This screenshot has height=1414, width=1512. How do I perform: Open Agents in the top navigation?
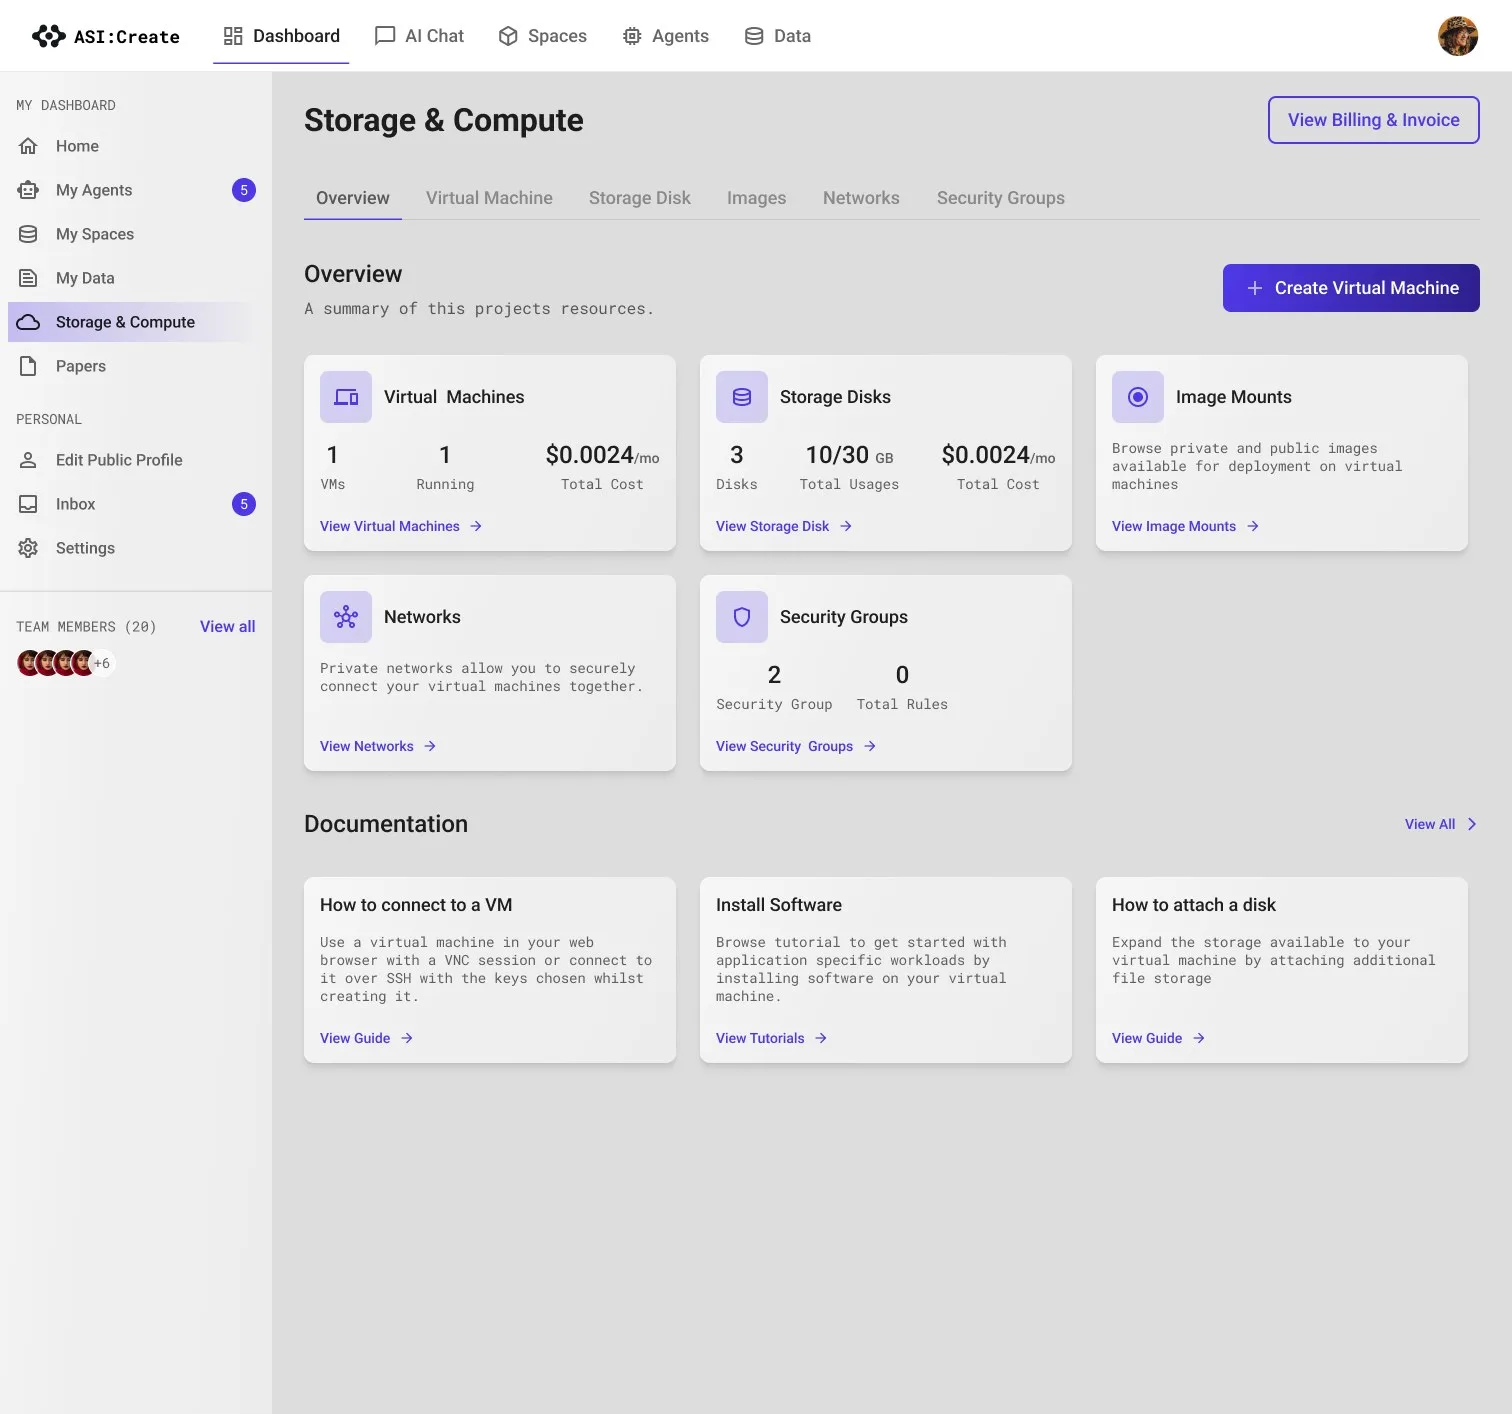[665, 36]
